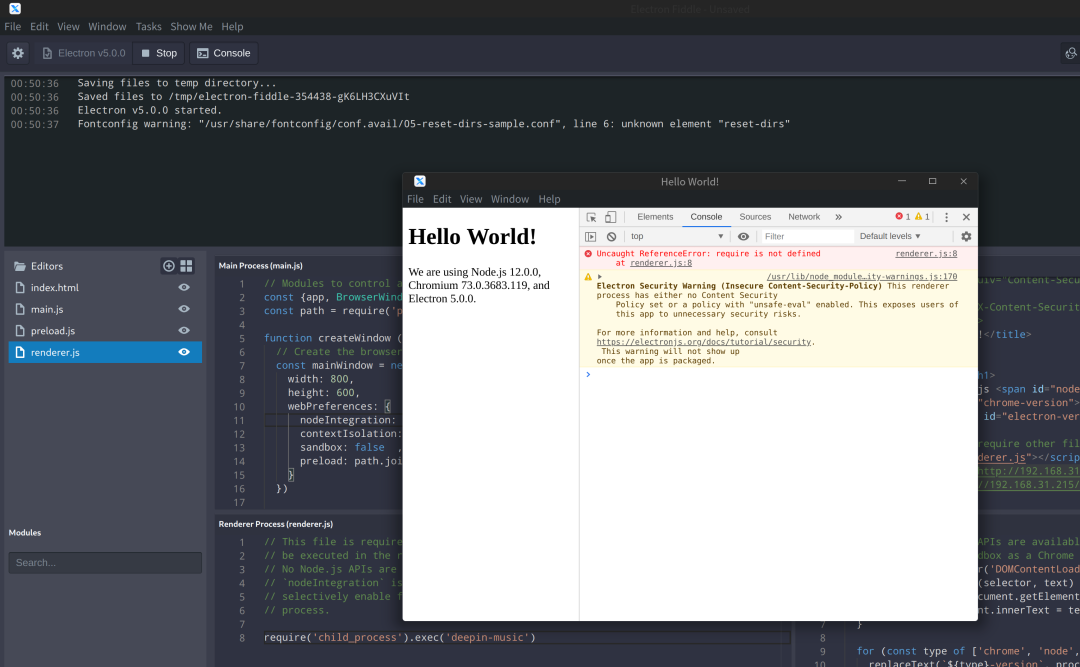Toggle visibility of renderer.js editor
Screen dimensions: 1080x667
click(x=184, y=352)
